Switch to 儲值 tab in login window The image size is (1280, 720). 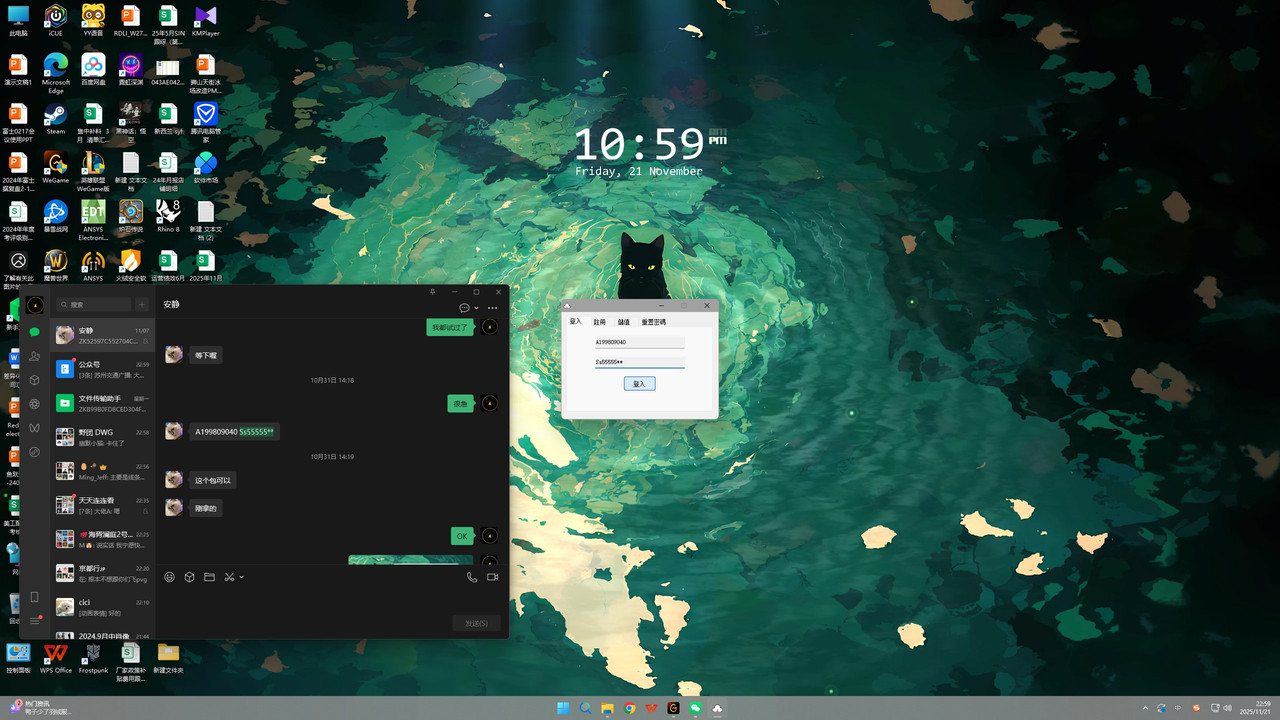point(623,322)
